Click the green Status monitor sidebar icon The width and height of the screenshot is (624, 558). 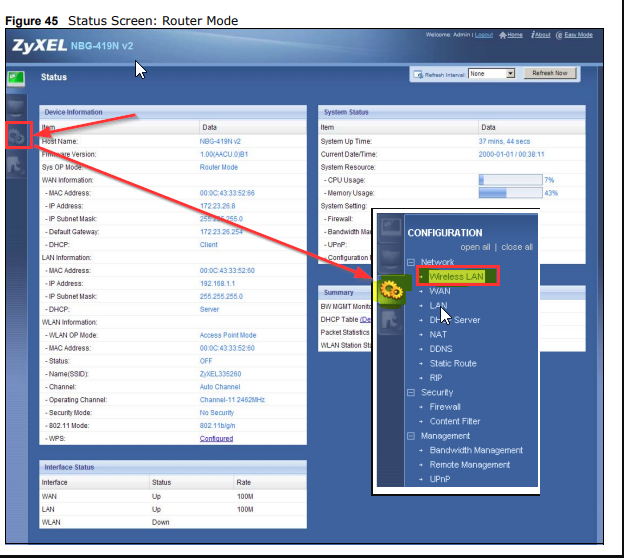(16, 77)
